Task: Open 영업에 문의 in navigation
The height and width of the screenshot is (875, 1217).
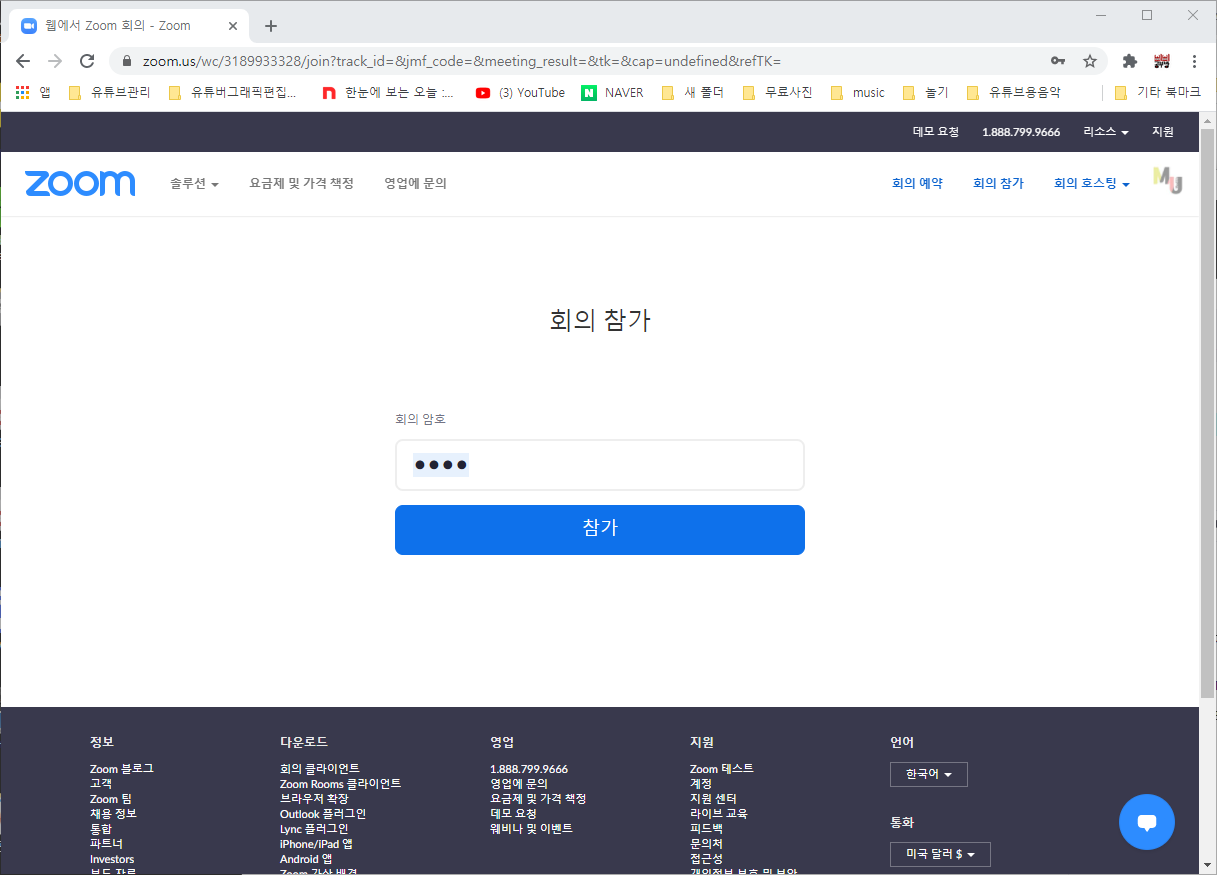Action: pyautogui.click(x=415, y=184)
